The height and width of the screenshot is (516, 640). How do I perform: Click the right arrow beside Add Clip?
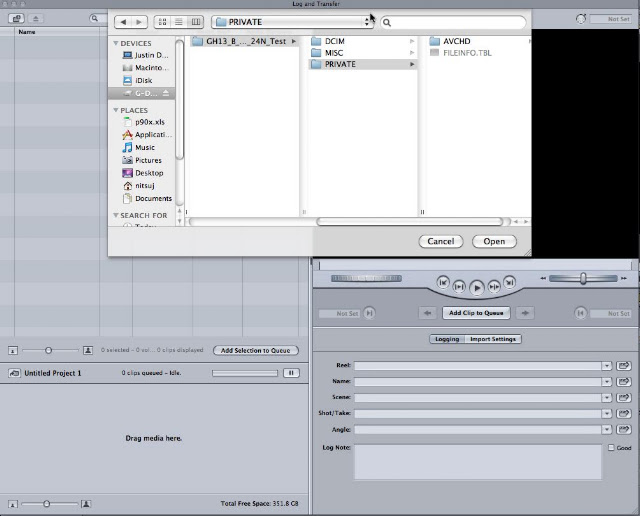tap(525, 313)
